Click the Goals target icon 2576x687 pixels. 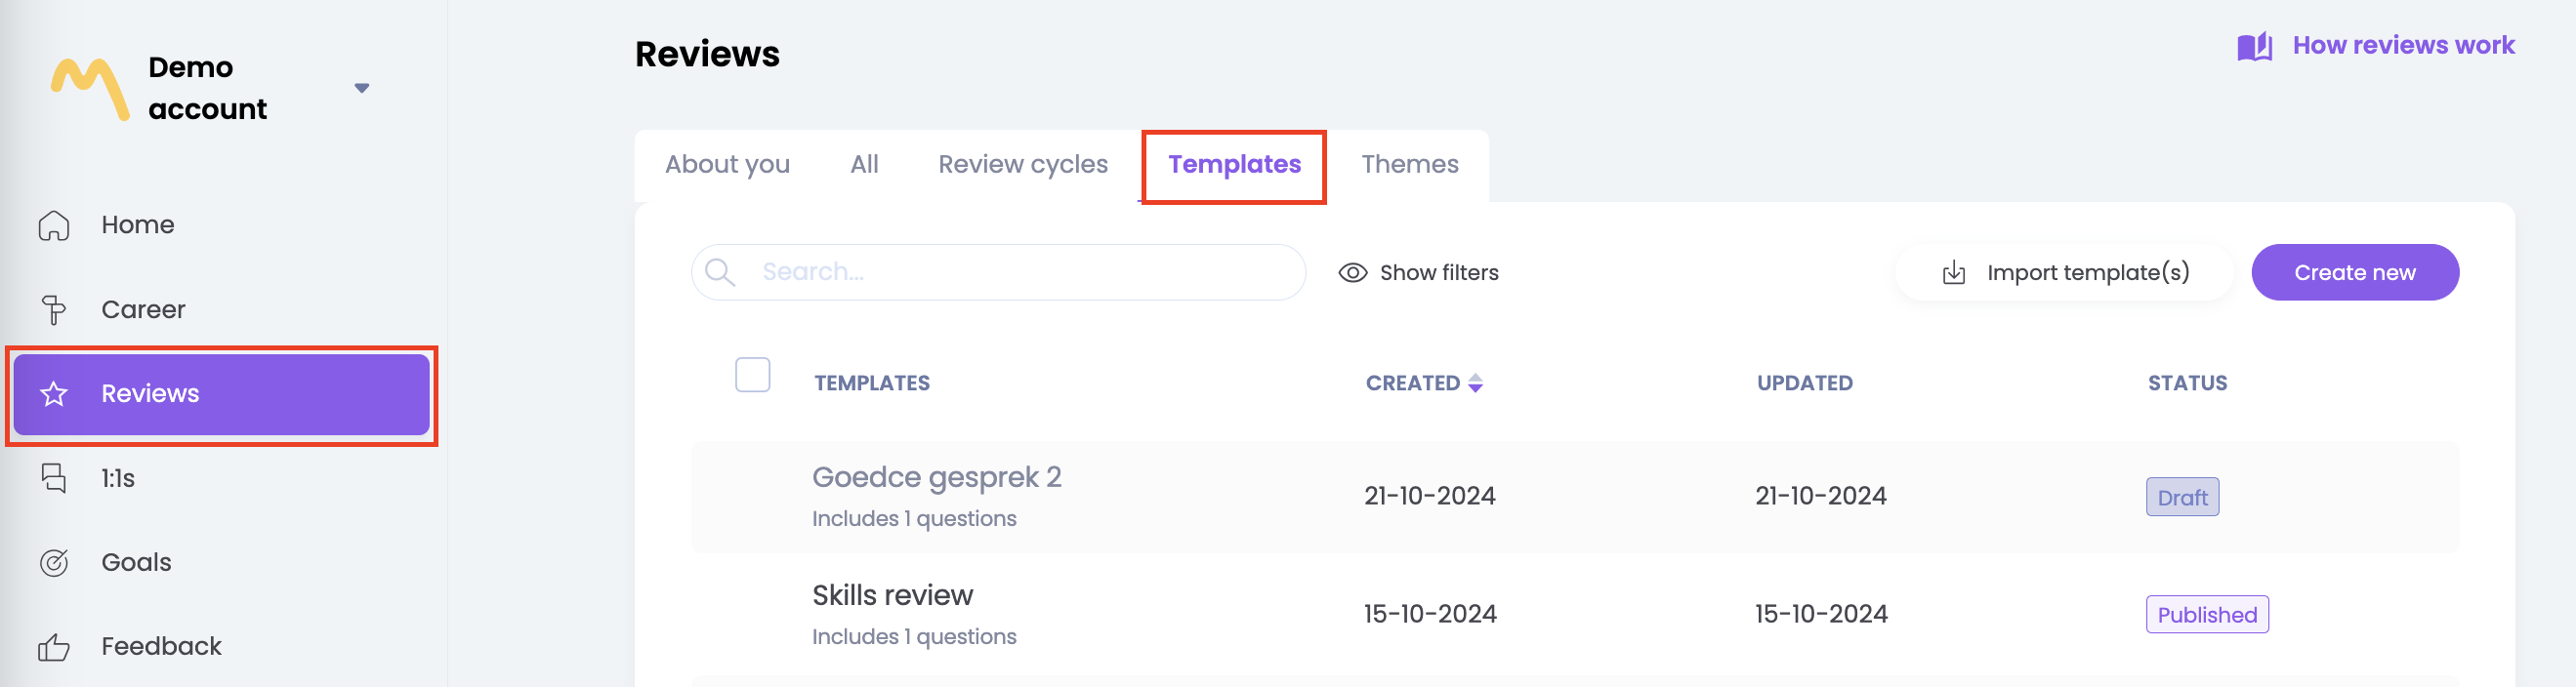point(54,563)
